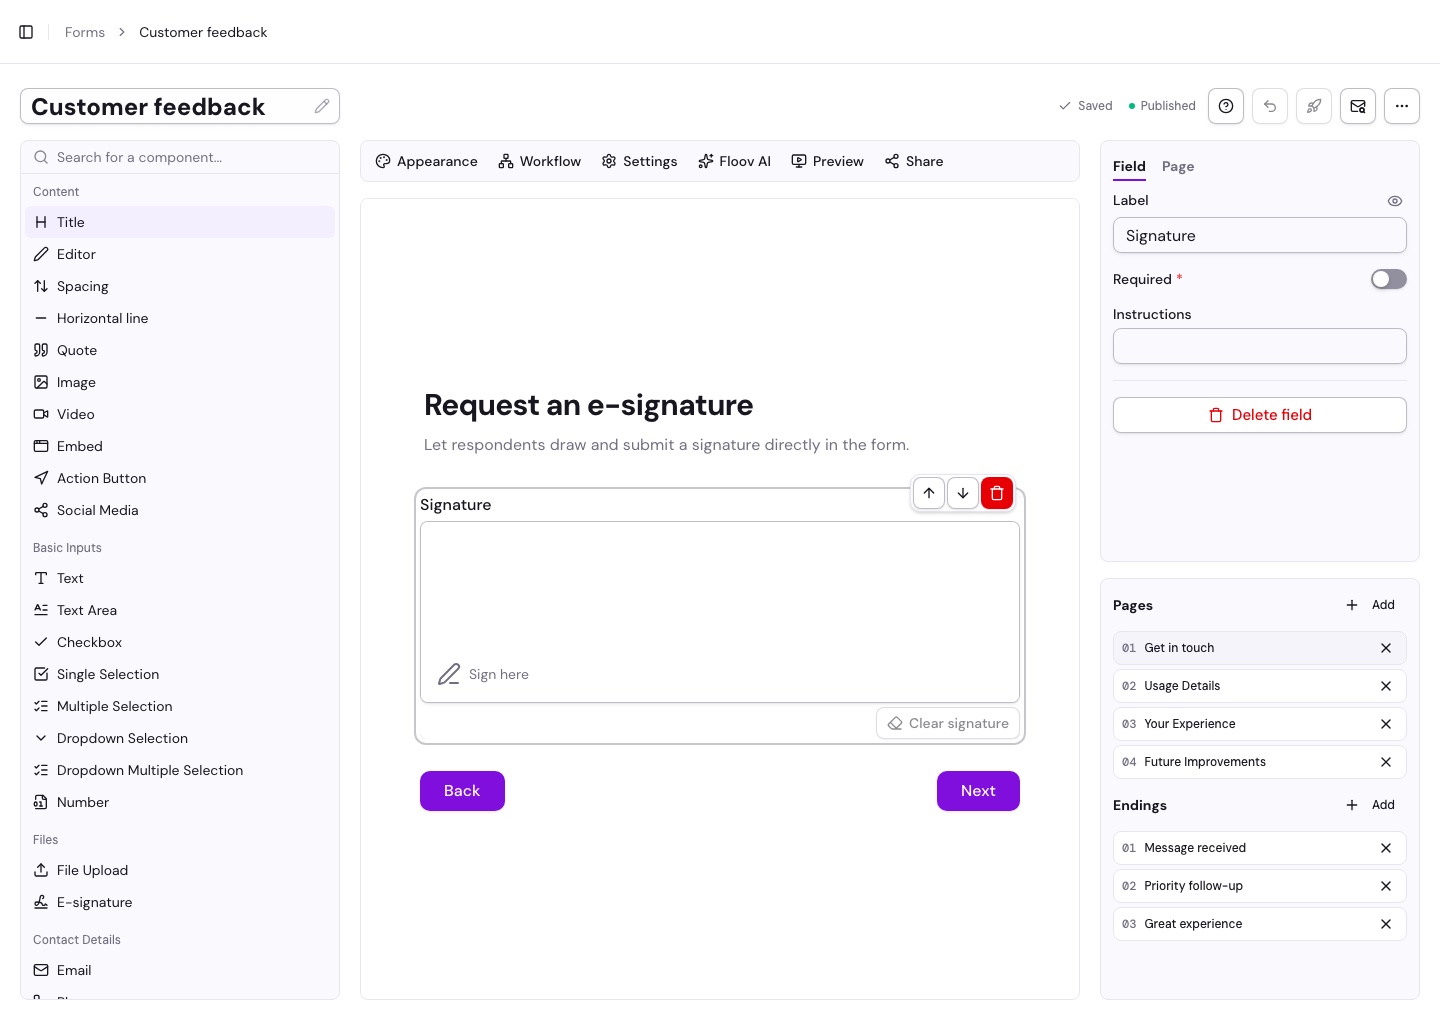Add a Text input component
Image resolution: width=1440 pixels, height=1024 pixels.
coord(180,578)
